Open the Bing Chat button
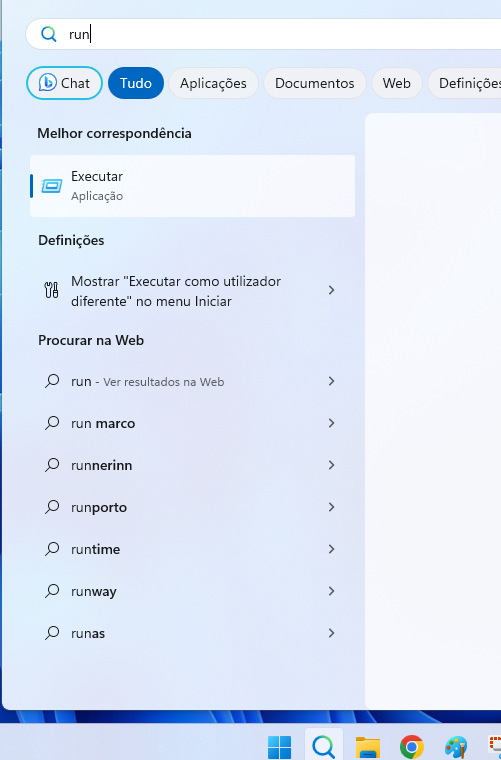This screenshot has width=501, height=760. click(x=64, y=83)
